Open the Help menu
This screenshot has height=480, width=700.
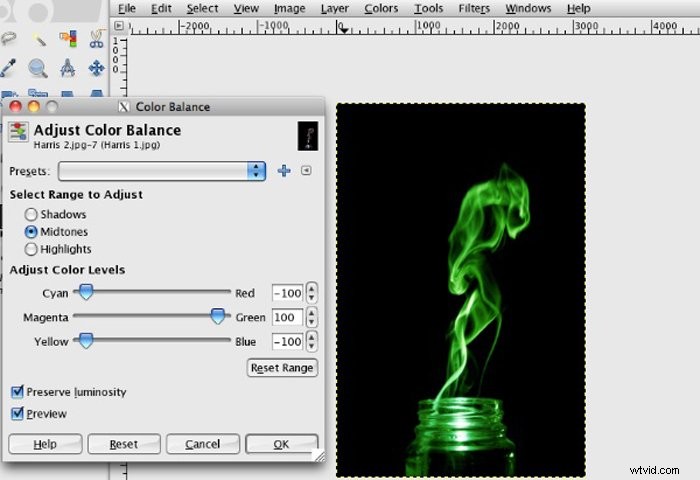click(579, 8)
